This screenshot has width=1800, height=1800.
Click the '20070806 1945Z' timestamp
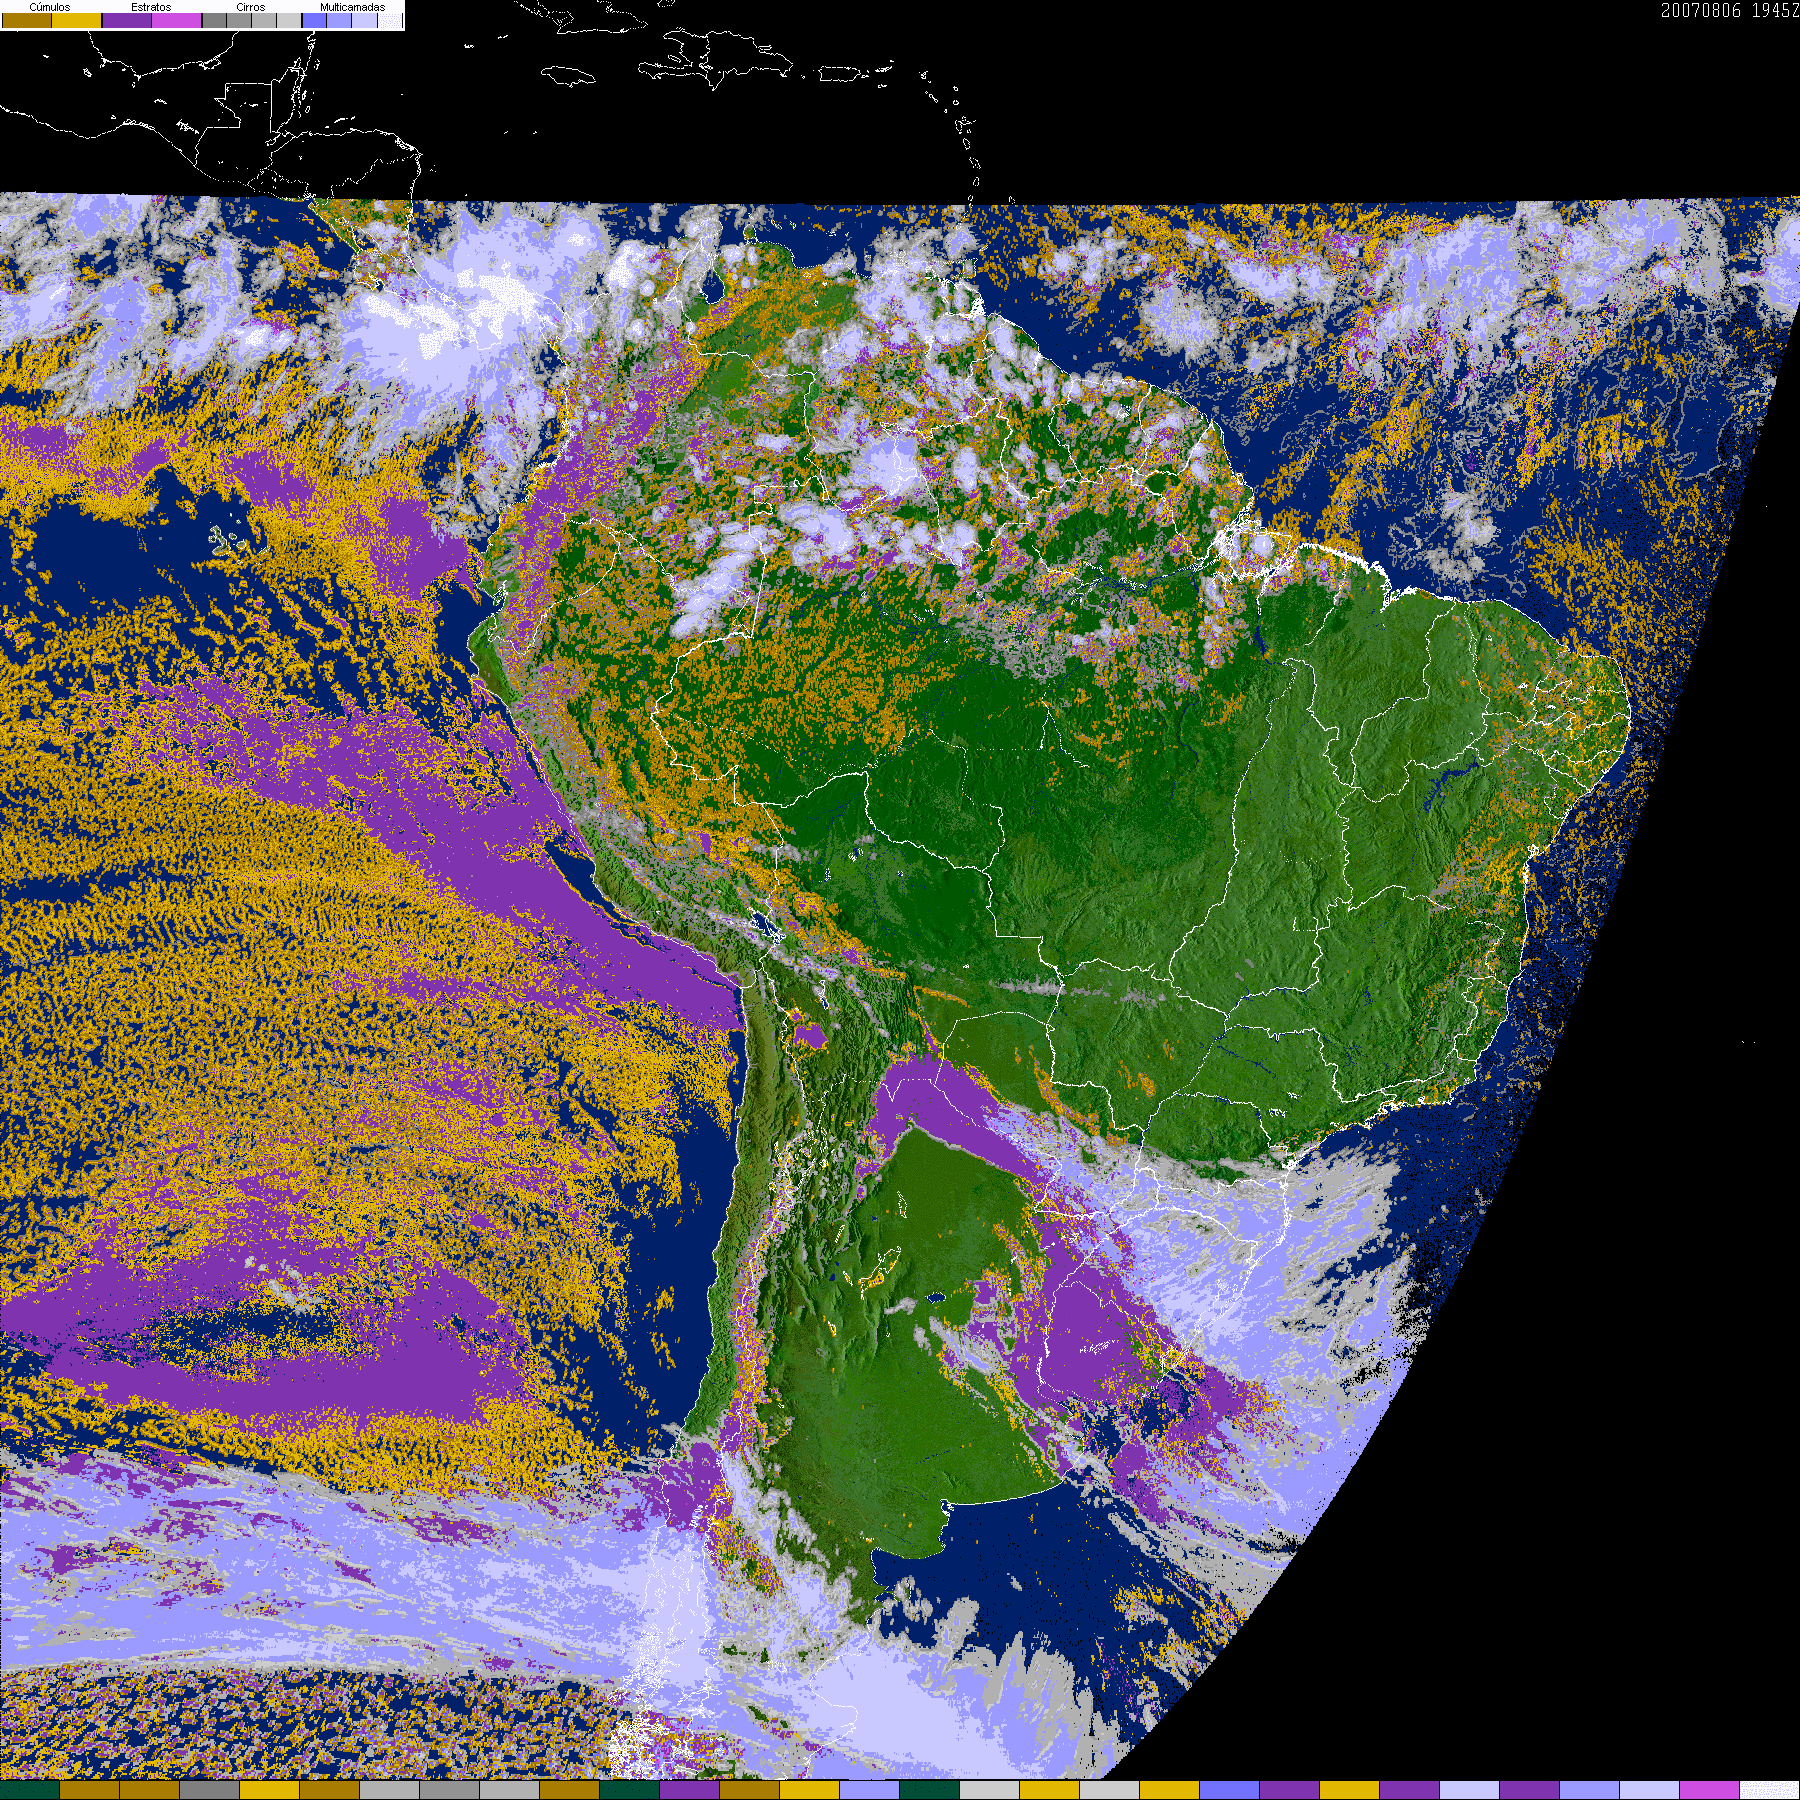(1730, 10)
